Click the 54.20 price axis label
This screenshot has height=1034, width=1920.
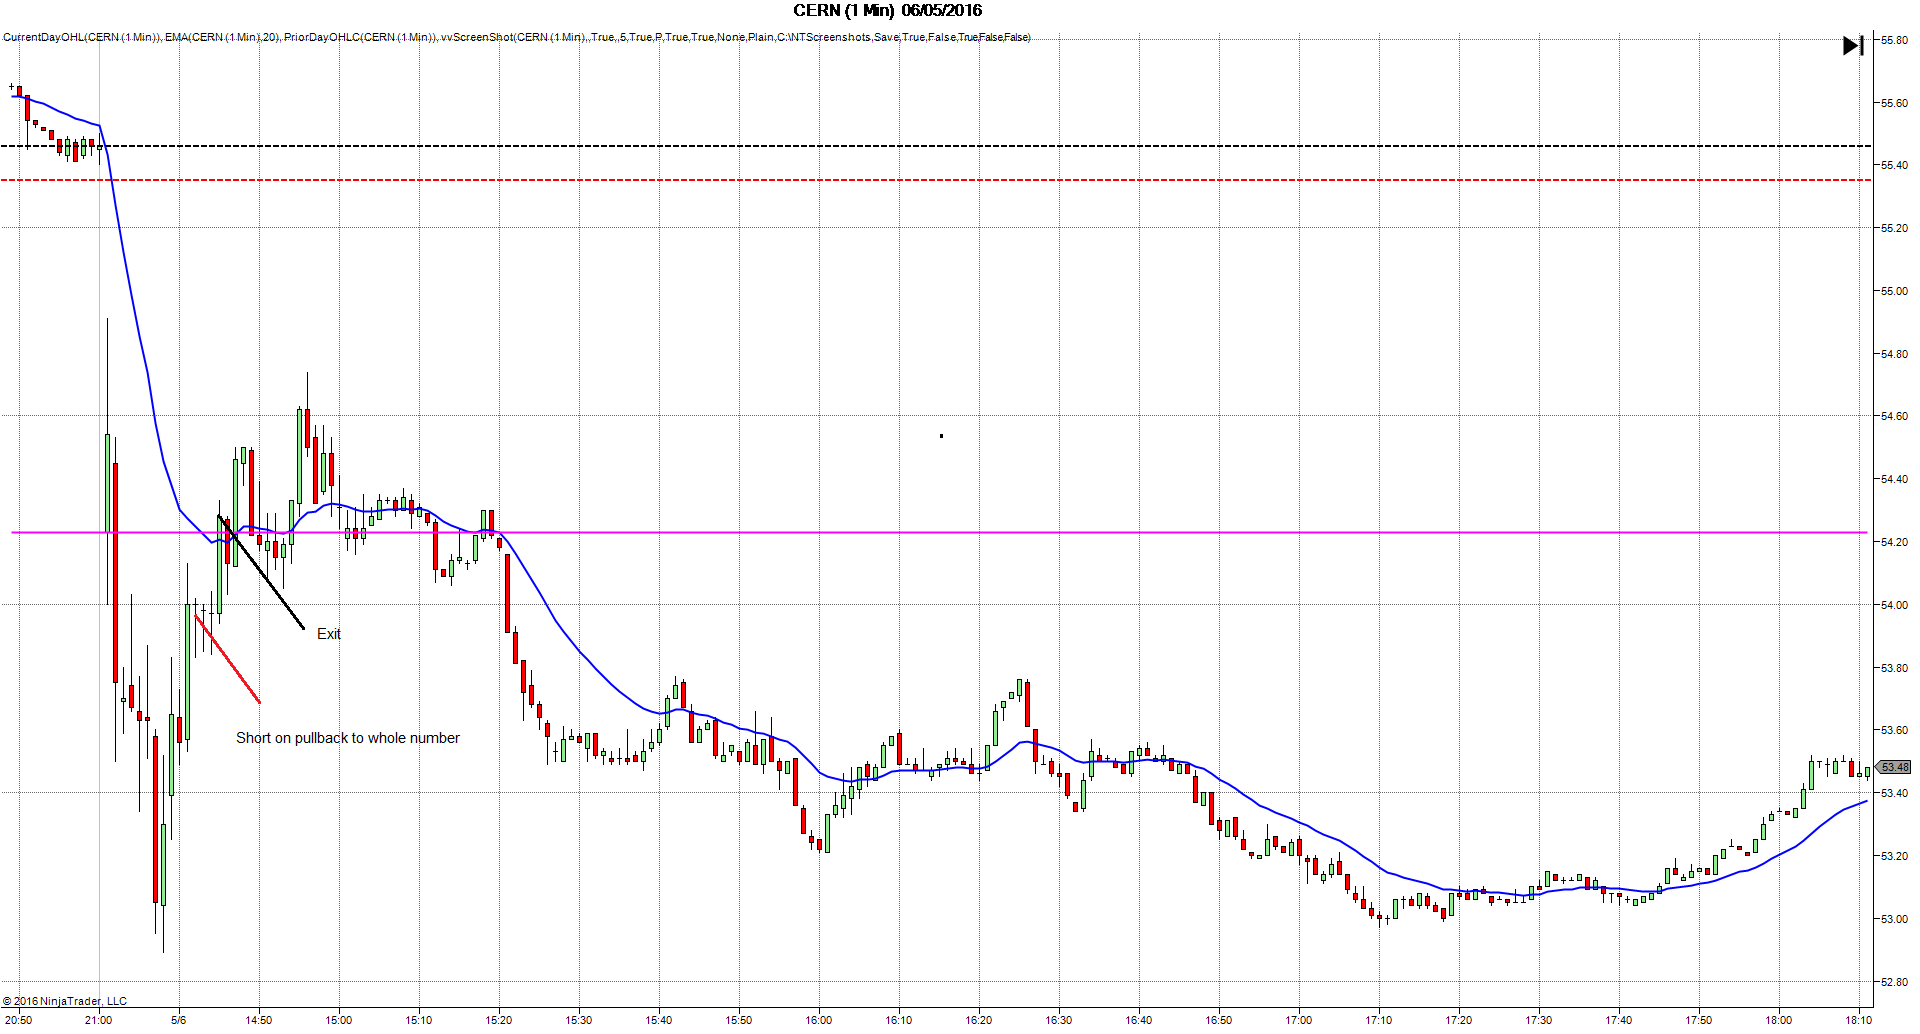coord(1894,542)
